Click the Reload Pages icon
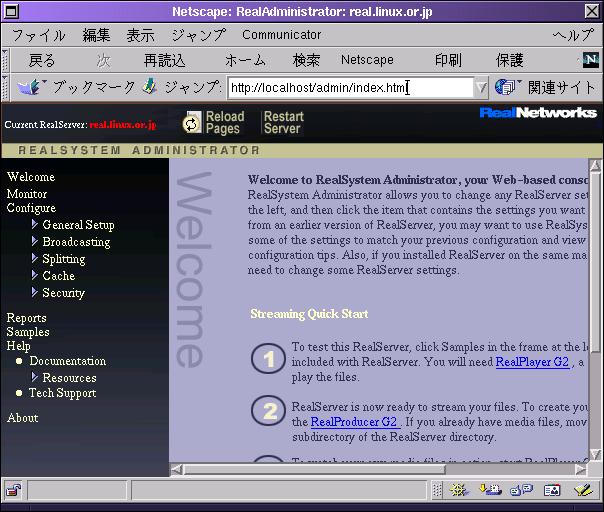 pyautogui.click(x=191, y=123)
